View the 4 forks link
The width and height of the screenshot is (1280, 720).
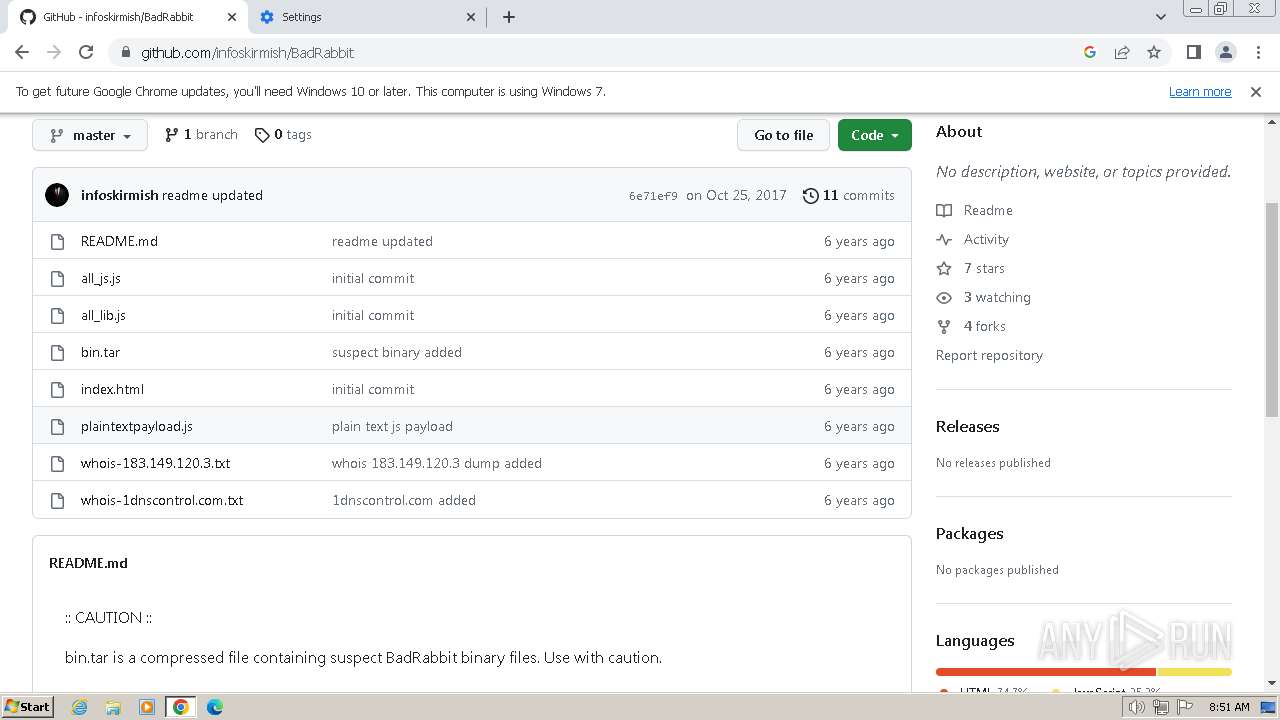tap(971, 326)
